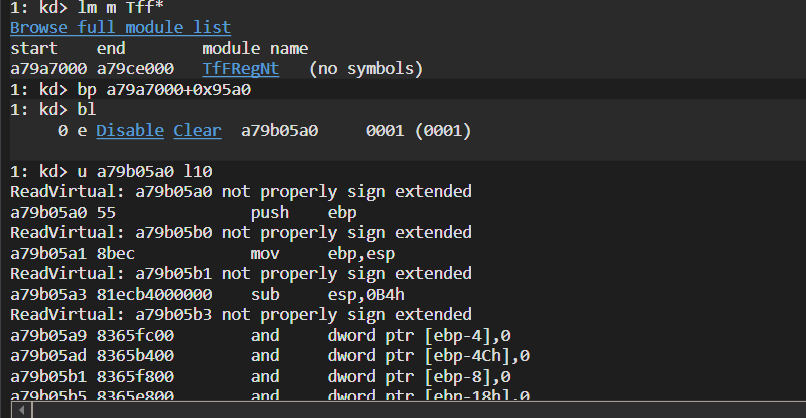
Task: Click the '0001 (0001)' breakpoint pass count
Action: (x=418, y=130)
